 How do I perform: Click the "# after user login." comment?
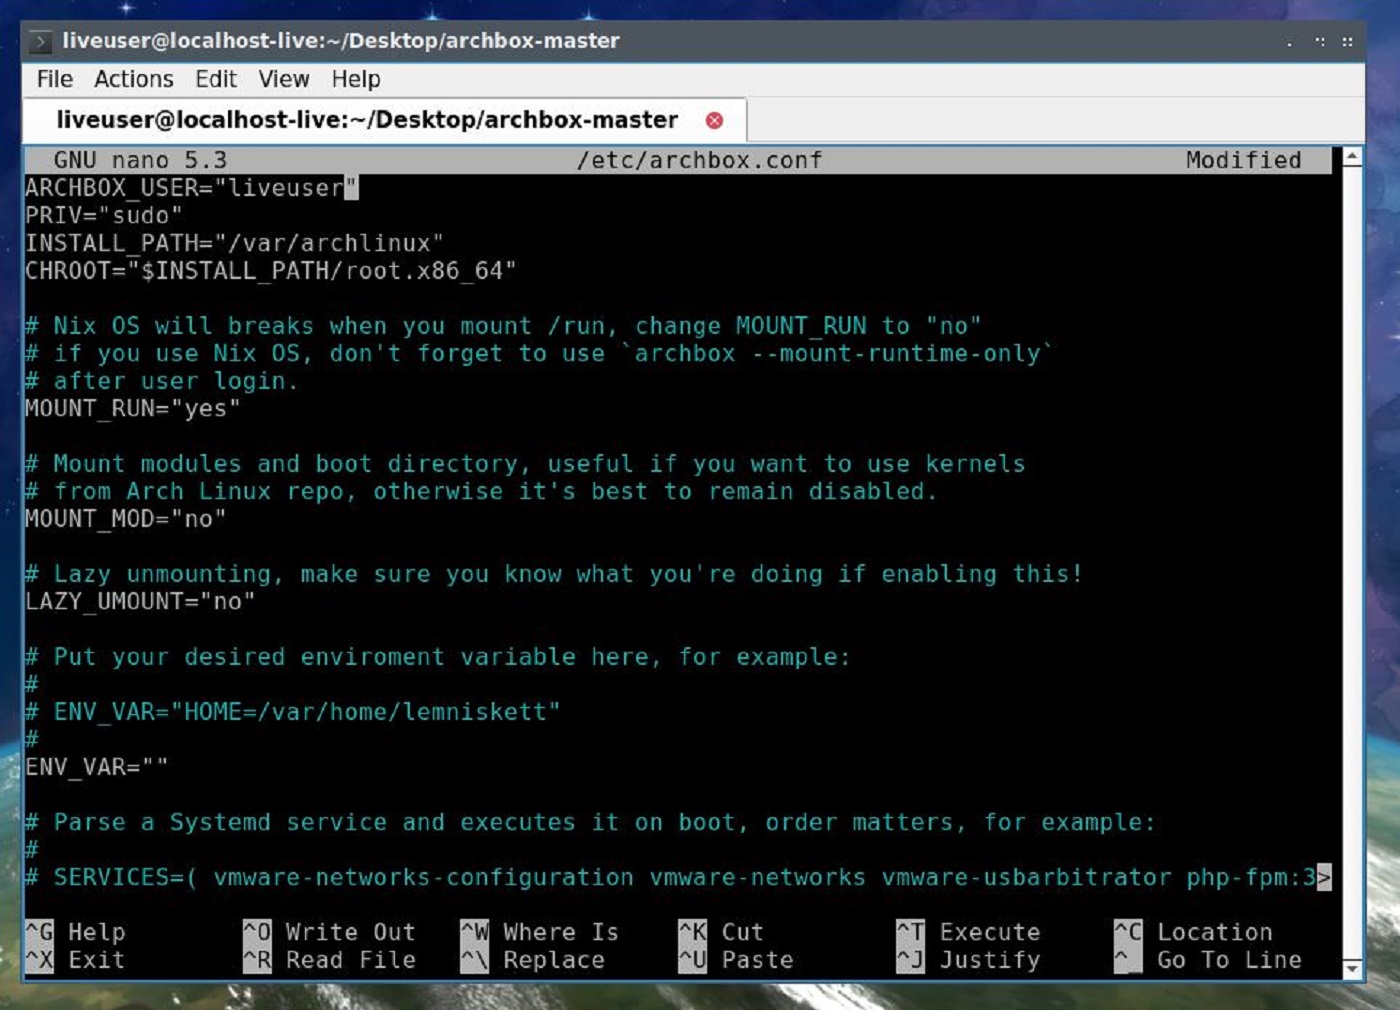click(162, 381)
